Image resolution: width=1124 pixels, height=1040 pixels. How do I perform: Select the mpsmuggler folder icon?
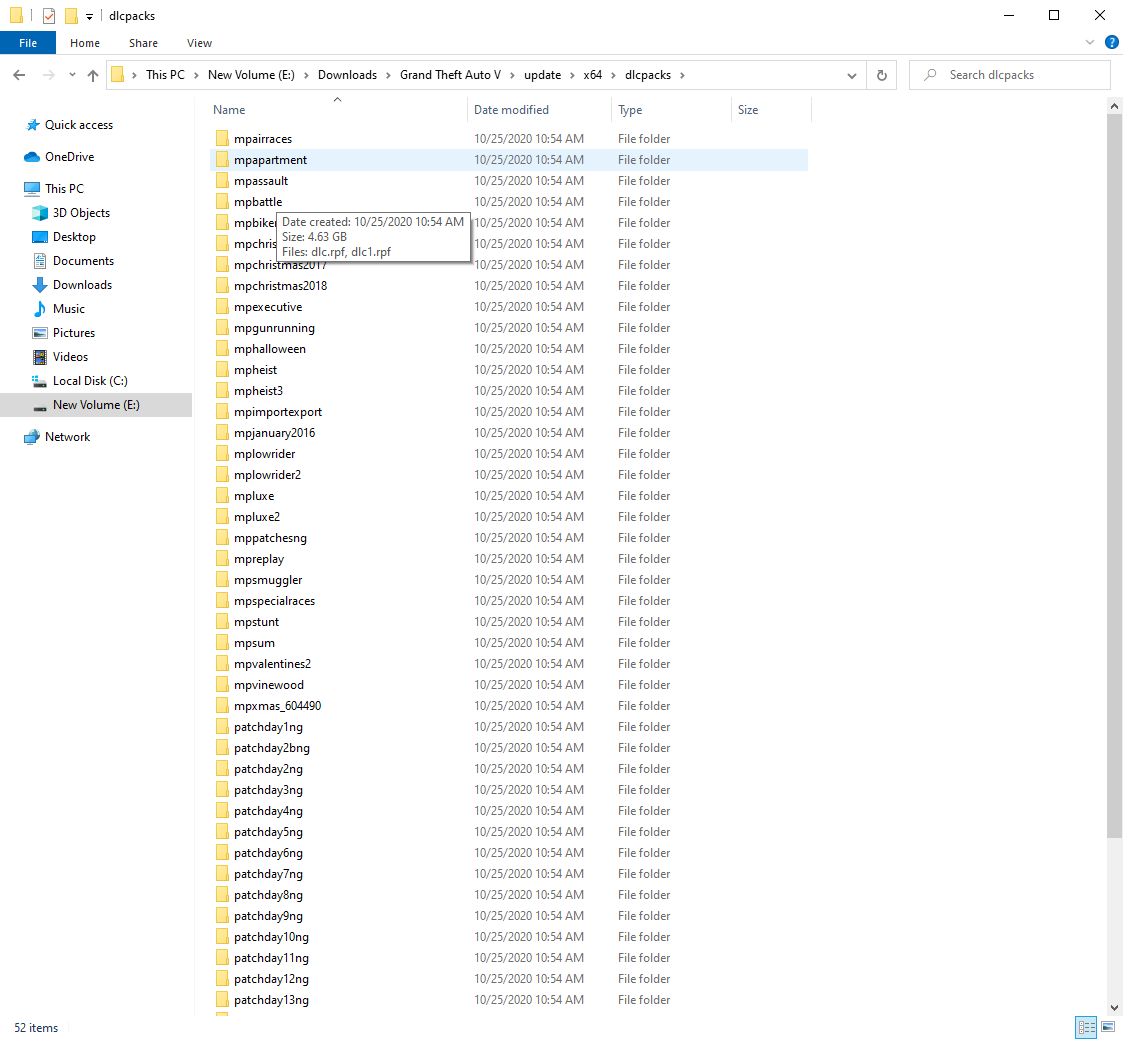point(222,579)
